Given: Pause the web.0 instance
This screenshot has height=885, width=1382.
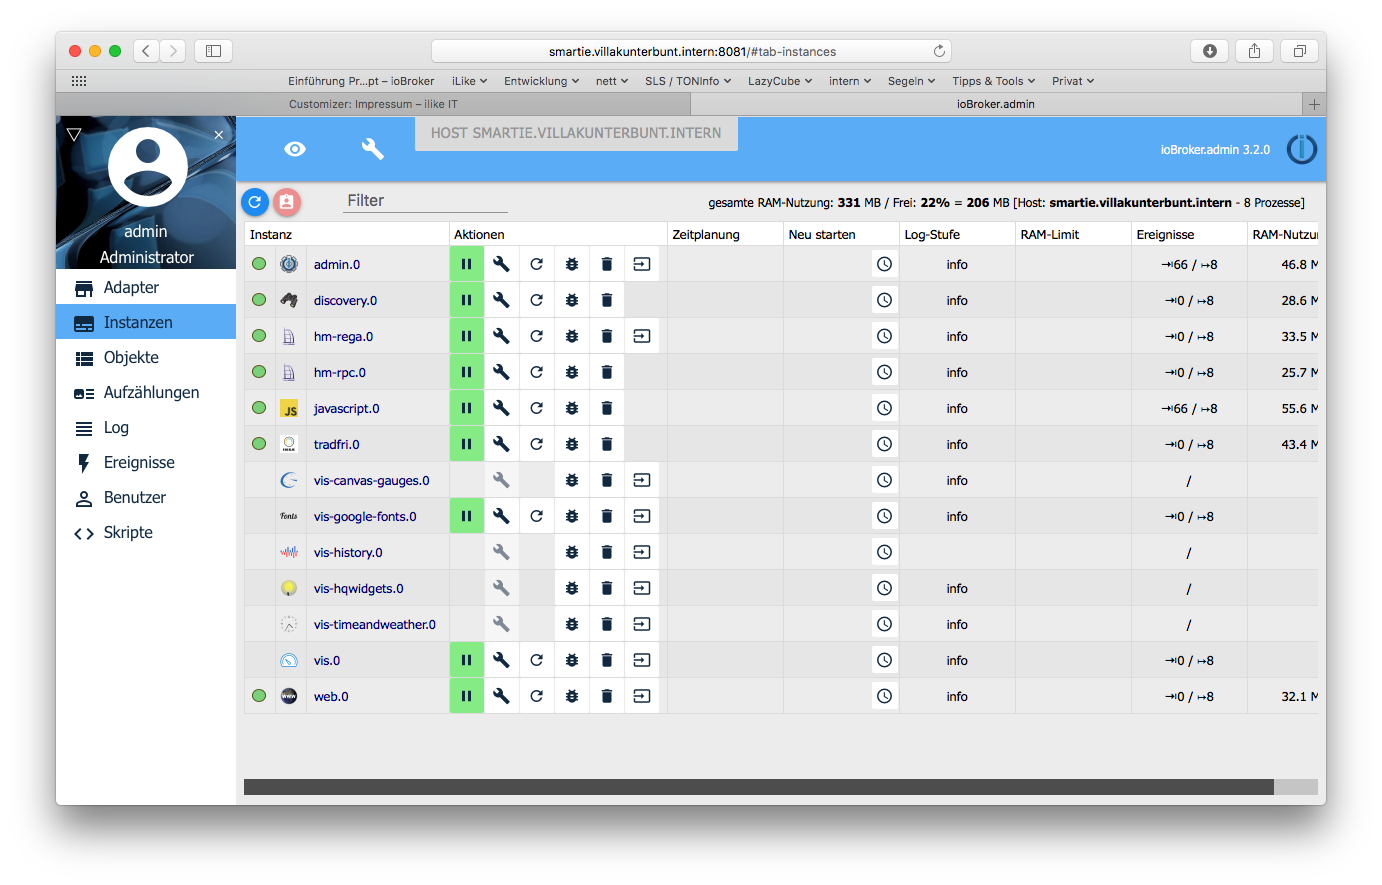Looking at the screenshot, I should point(467,696).
